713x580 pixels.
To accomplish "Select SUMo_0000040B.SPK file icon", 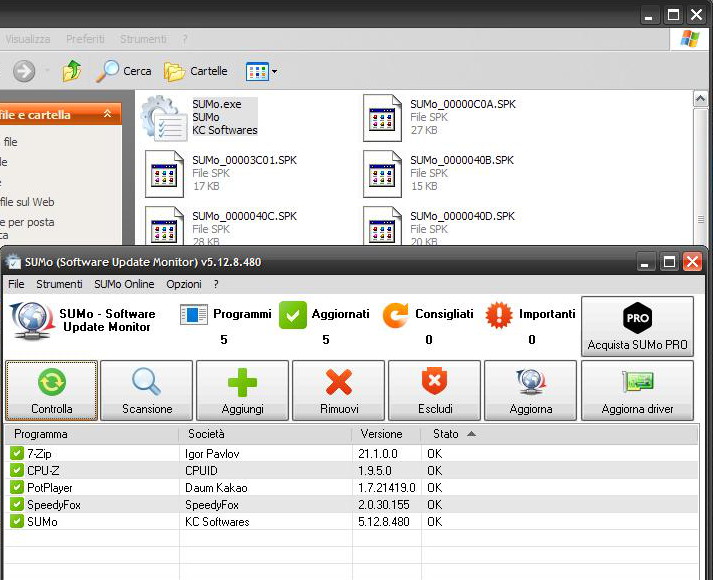I will [x=382, y=174].
